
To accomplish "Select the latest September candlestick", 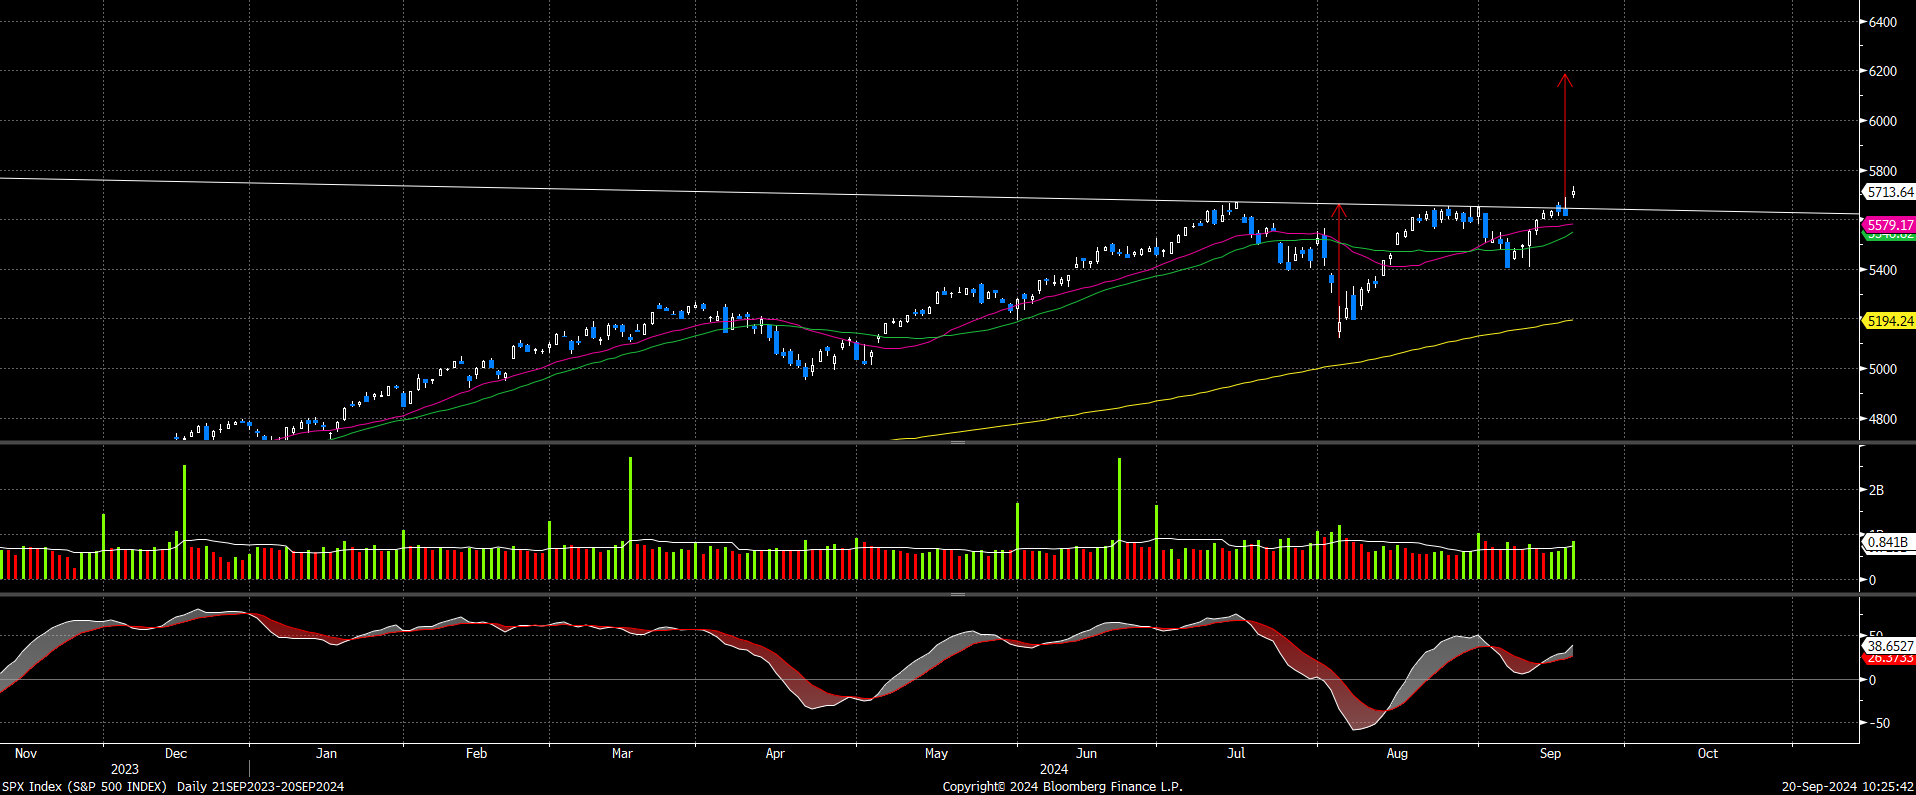I will coord(1573,192).
